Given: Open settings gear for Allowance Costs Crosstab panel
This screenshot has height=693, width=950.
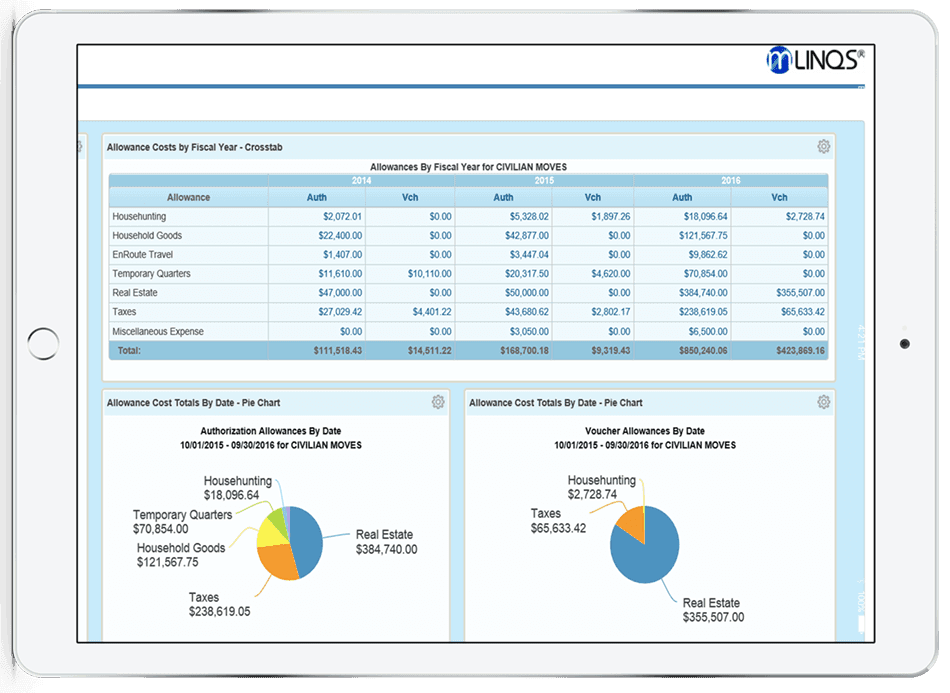Looking at the screenshot, I should 823,147.
